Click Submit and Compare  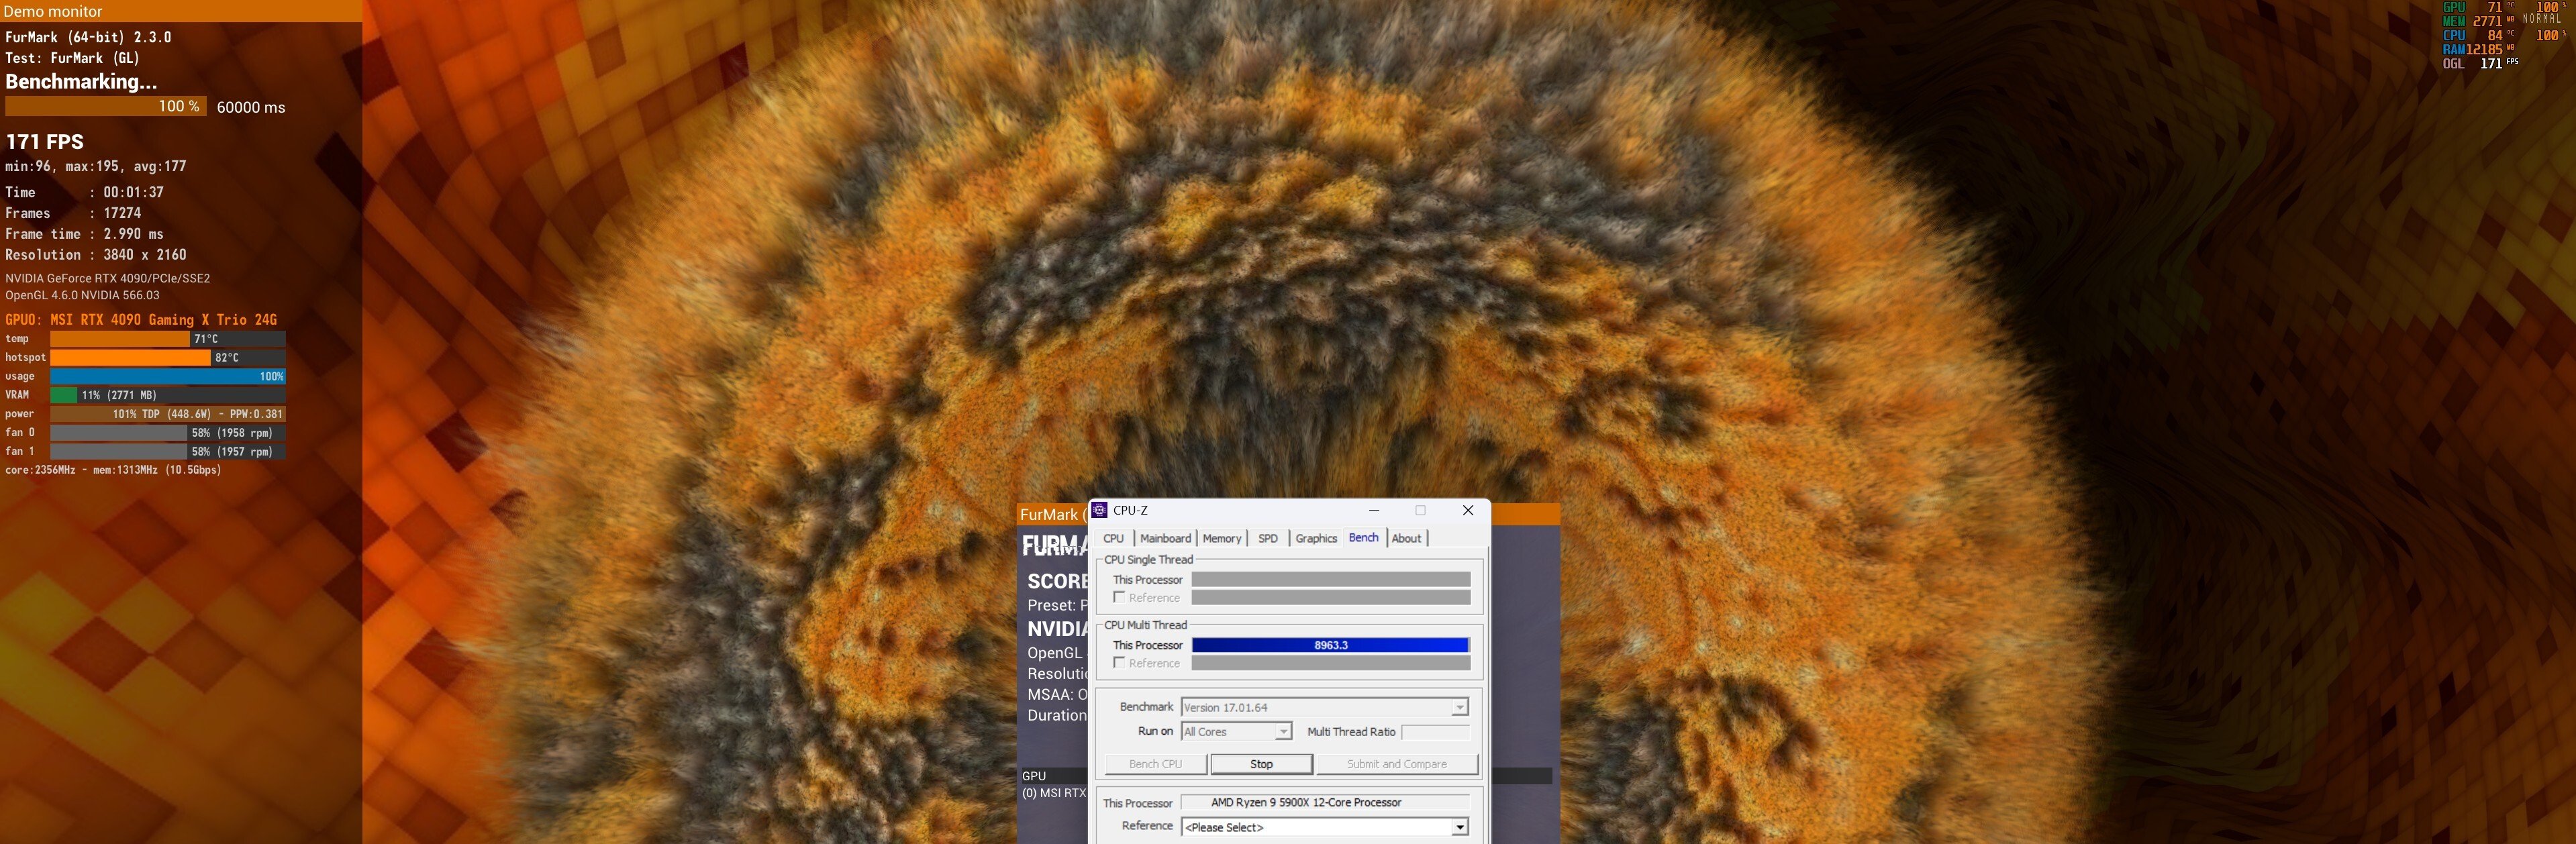click(1397, 763)
